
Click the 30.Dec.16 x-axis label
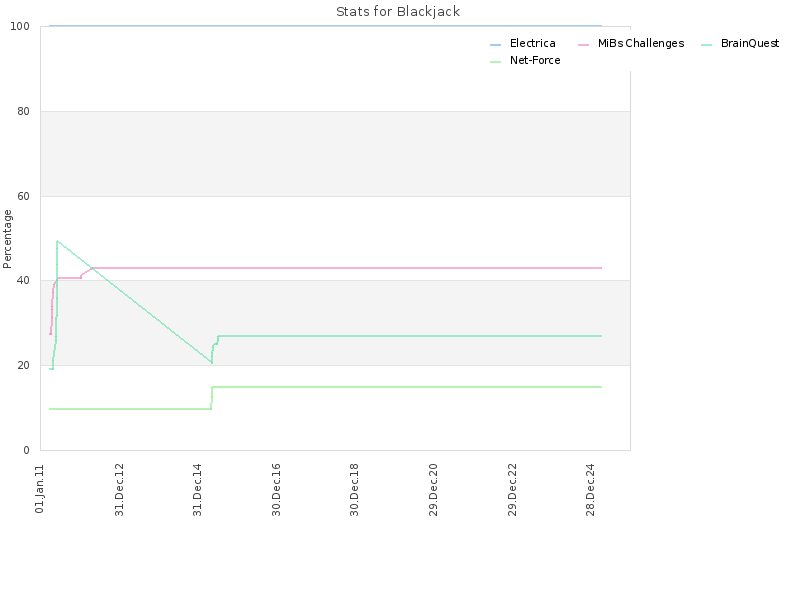(x=276, y=490)
